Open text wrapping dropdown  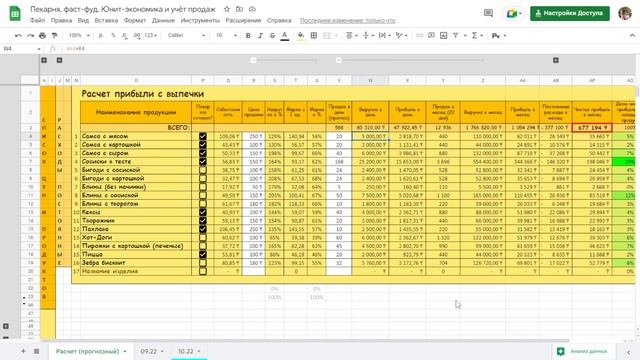(384, 36)
